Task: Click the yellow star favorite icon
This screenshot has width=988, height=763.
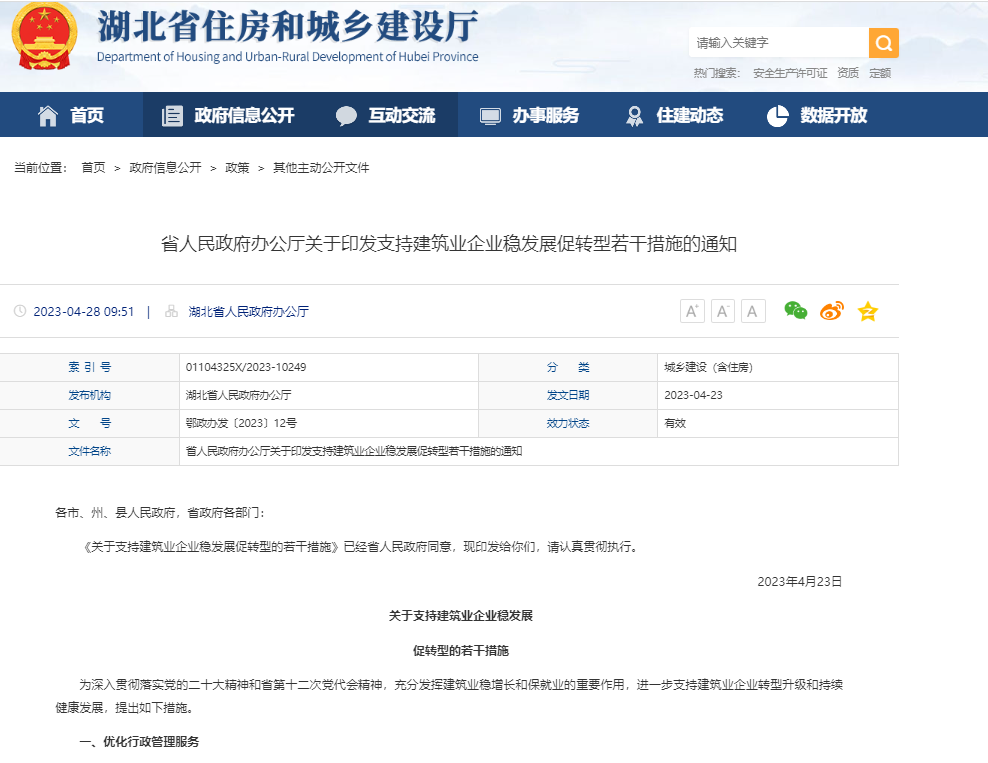Action: click(867, 311)
